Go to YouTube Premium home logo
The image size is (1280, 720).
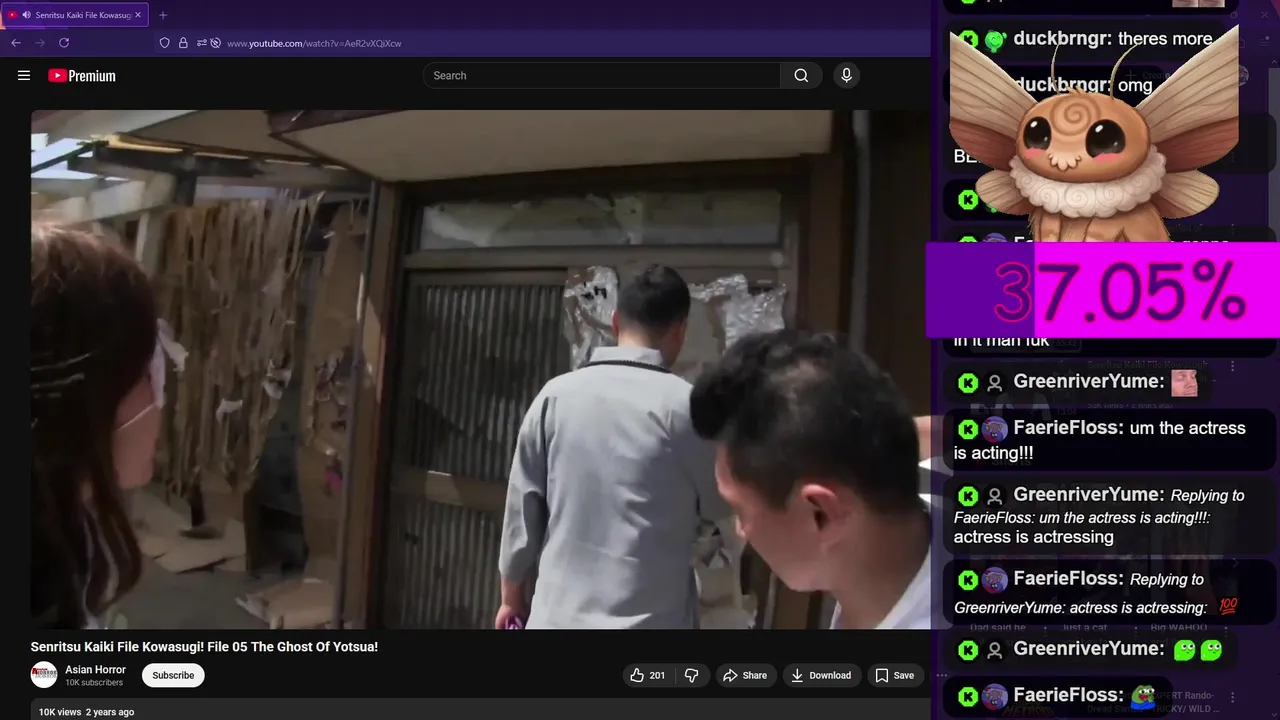(x=82, y=76)
